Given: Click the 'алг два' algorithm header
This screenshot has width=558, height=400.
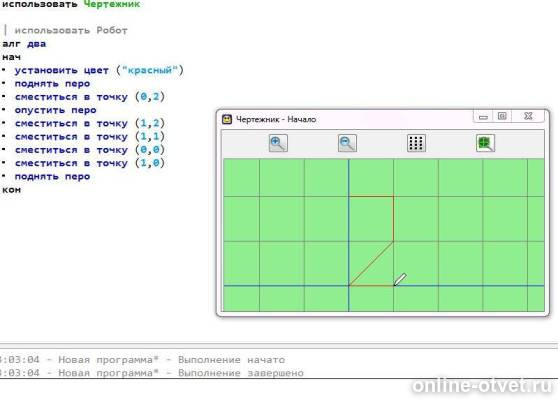Looking at the screenshot, I should (24, 44).
